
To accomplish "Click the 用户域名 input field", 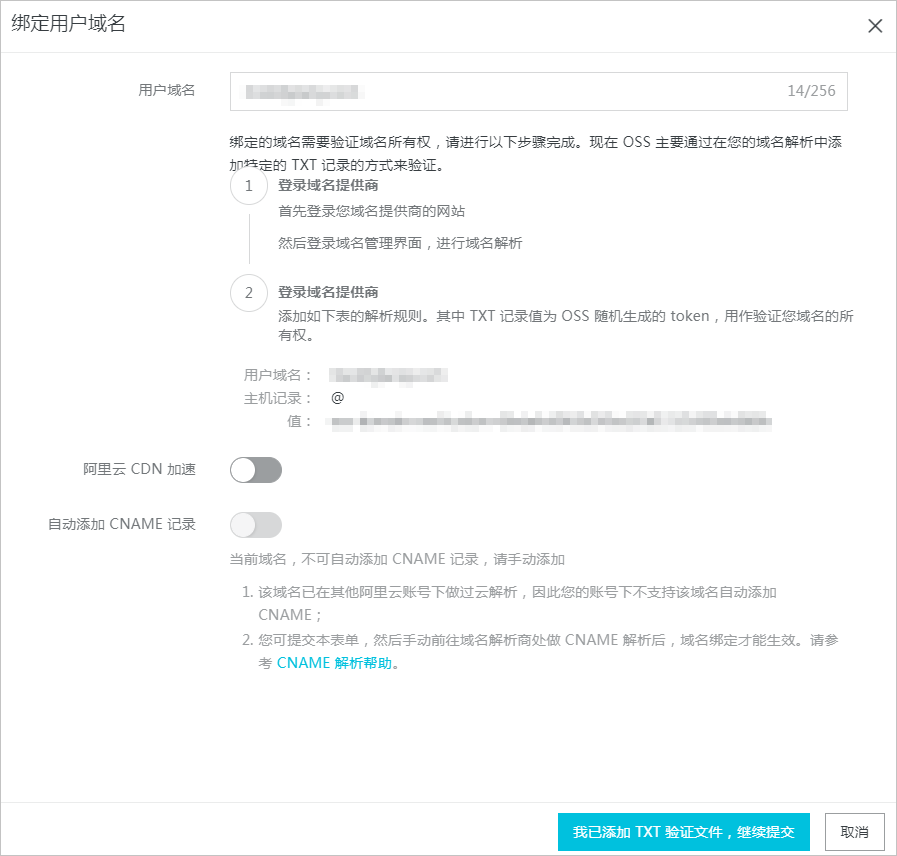I will pos(538,92).
